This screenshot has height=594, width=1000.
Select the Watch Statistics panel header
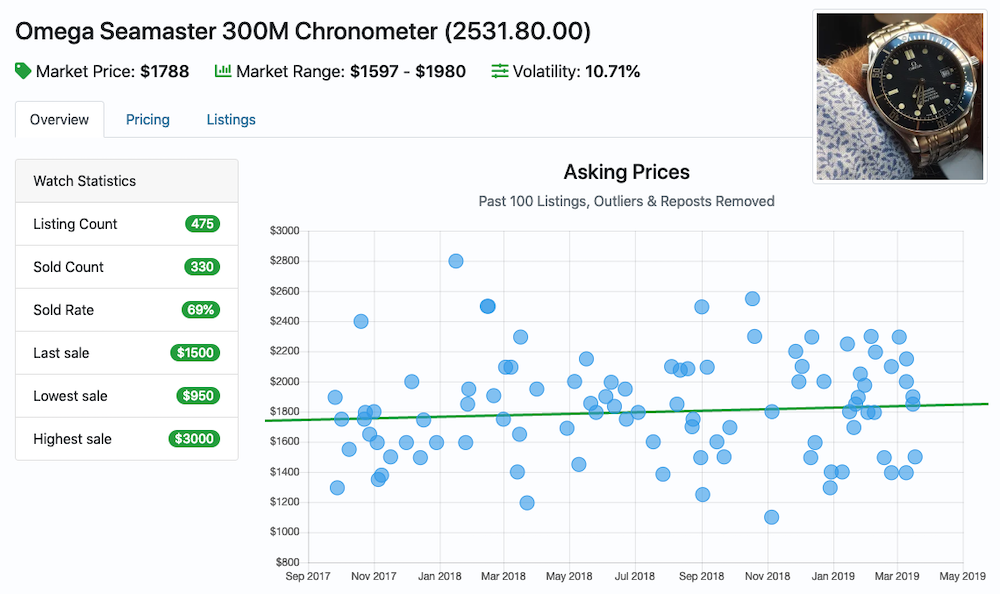127,181
